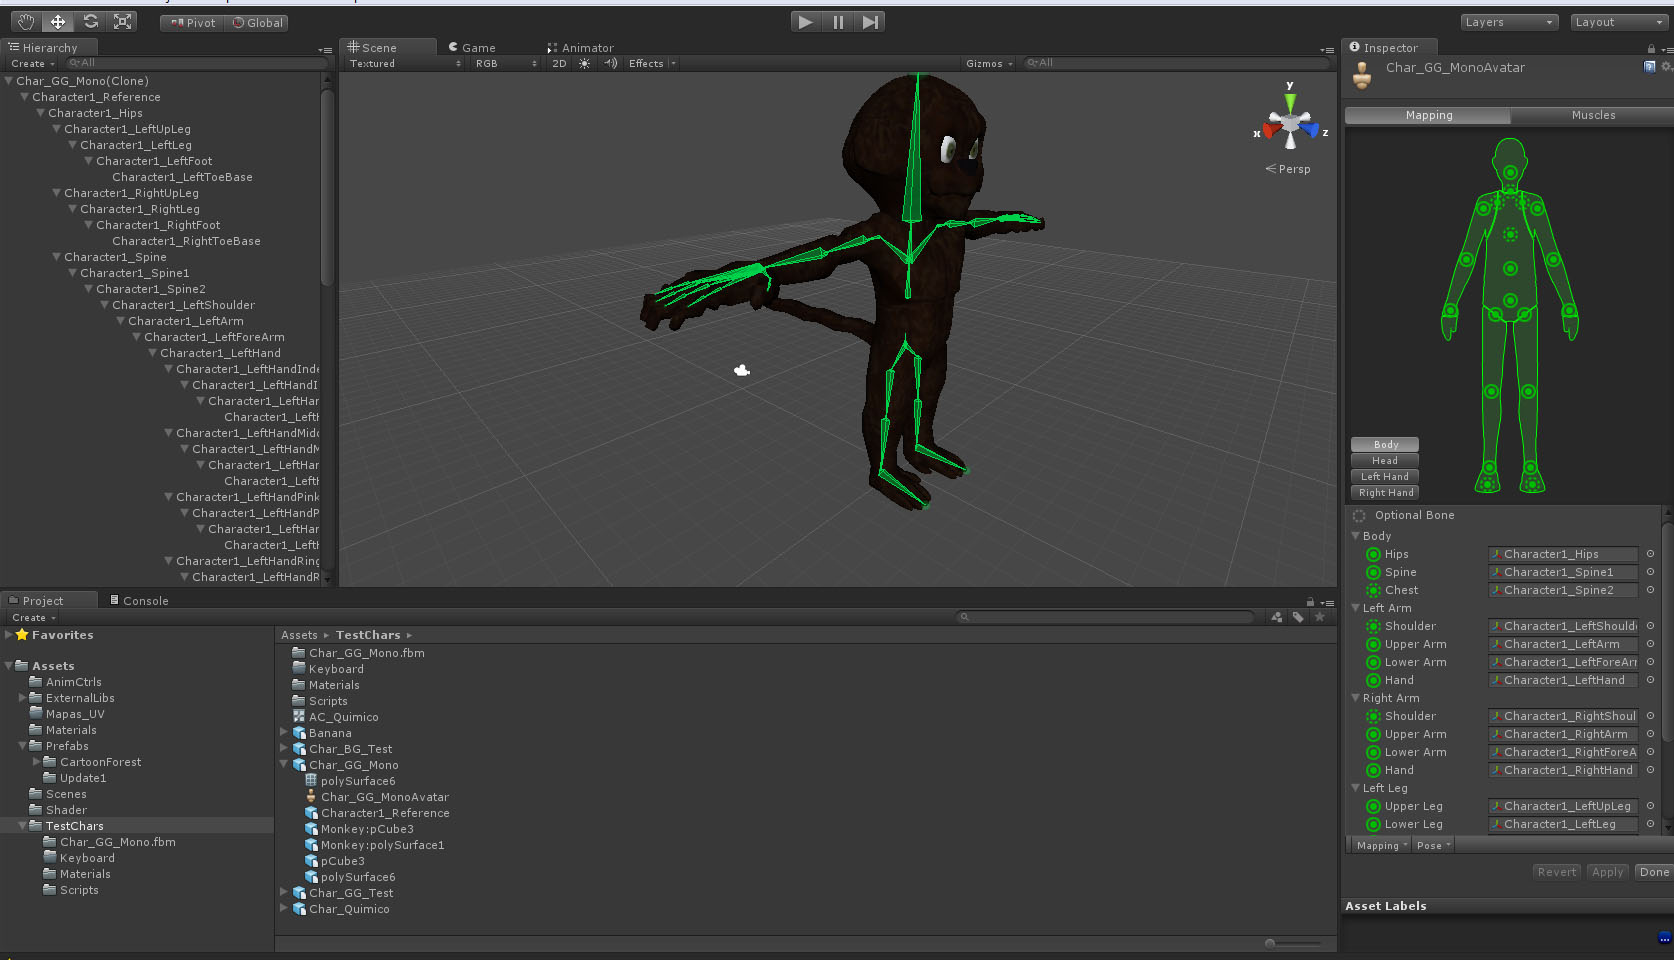
Task: Click the Project search field
Action: (1105, 617)
